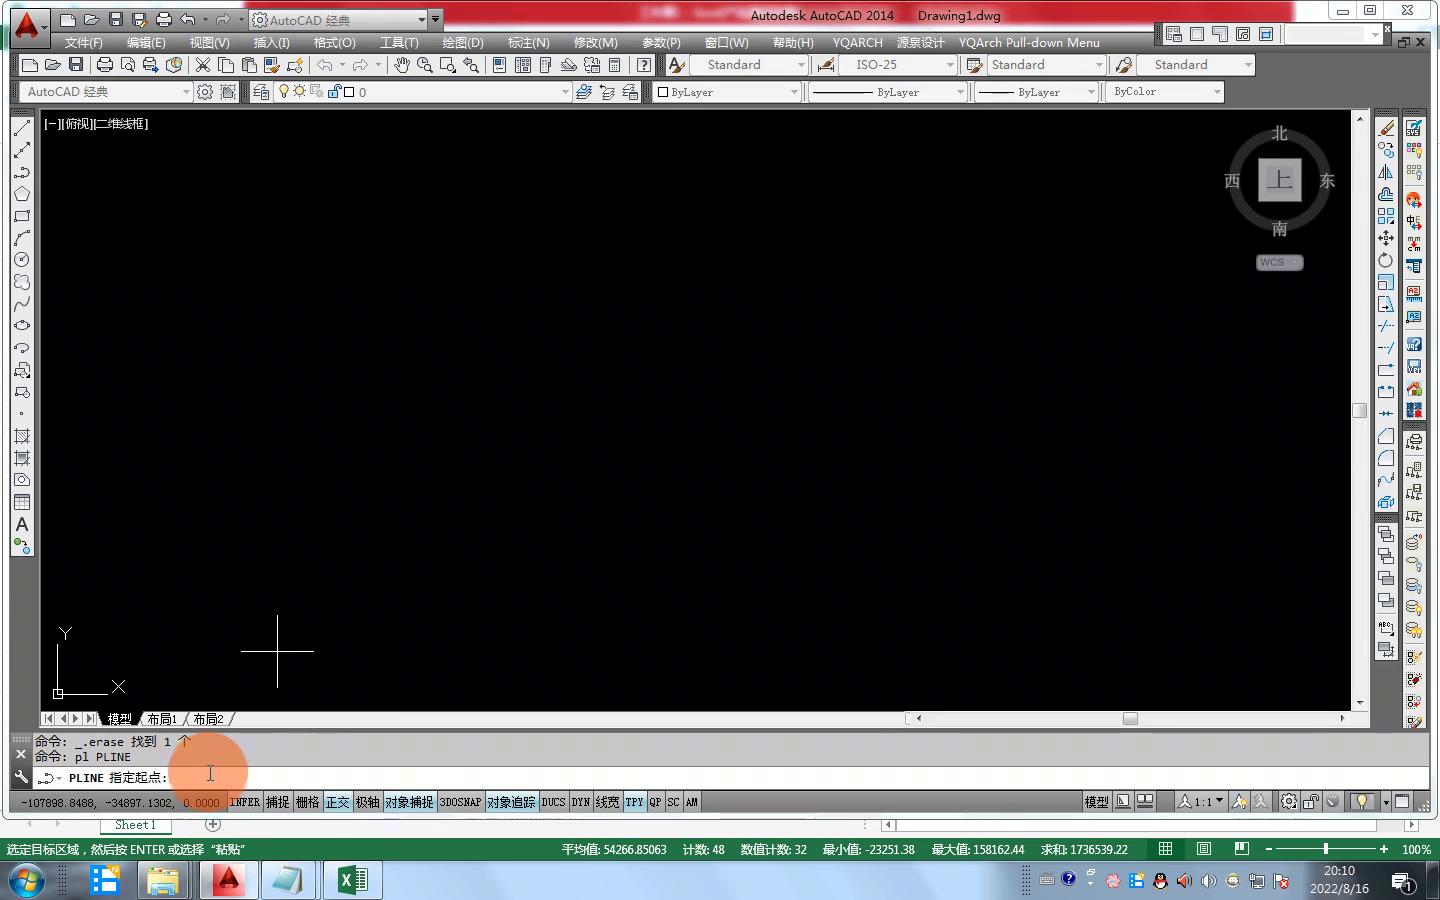Toggle 栅格 grid display
The image size is (1440, 900).
(308, 802)
